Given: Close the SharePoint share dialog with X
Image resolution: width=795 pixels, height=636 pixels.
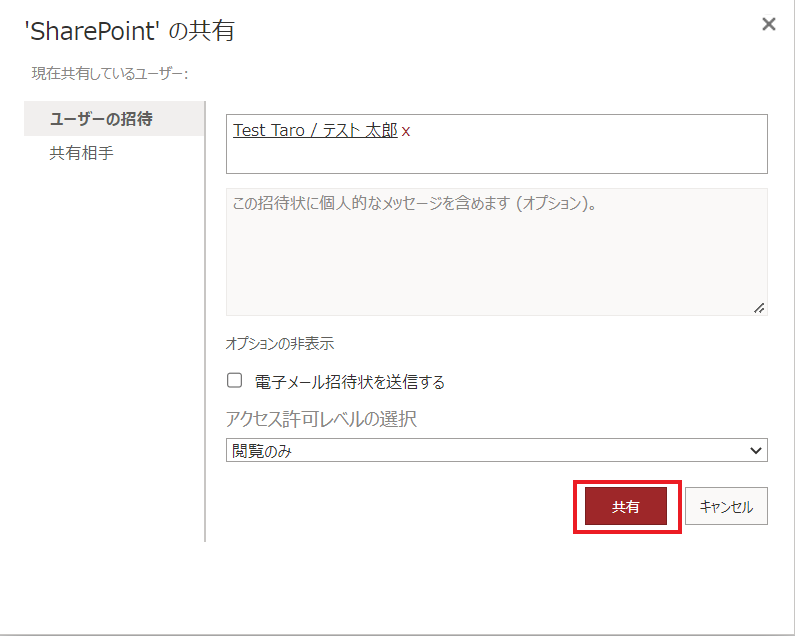Looking at the screenshot, I should [x=769, y=24].
